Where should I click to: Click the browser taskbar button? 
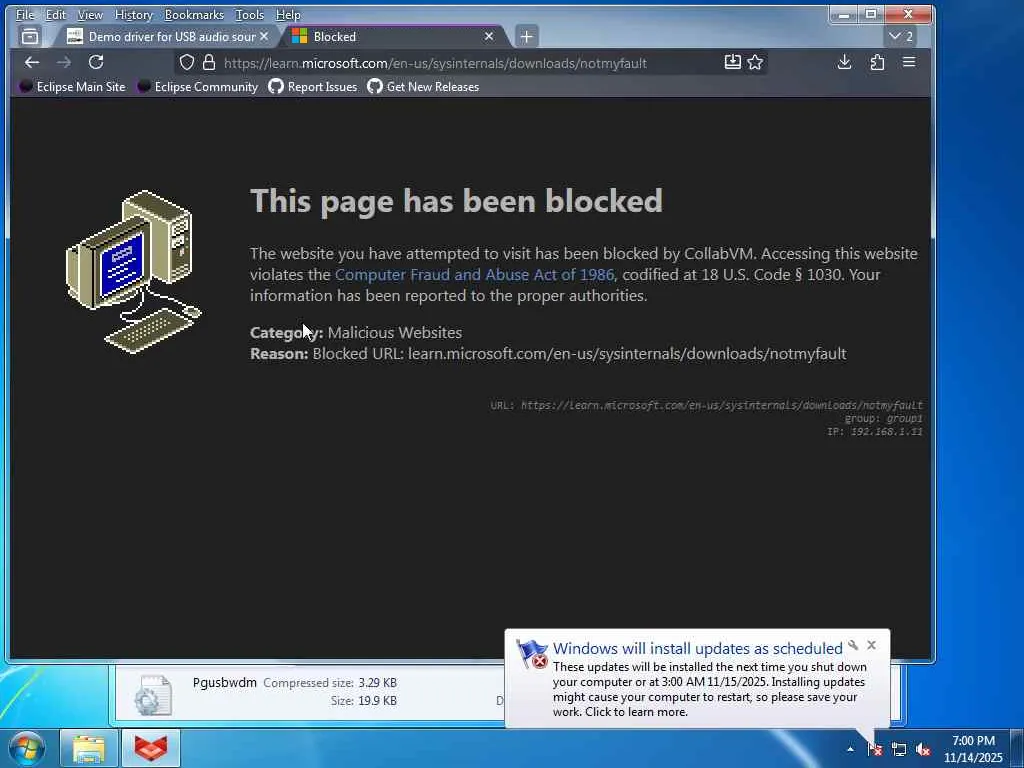pyautogui.click(x=151, y=748)
